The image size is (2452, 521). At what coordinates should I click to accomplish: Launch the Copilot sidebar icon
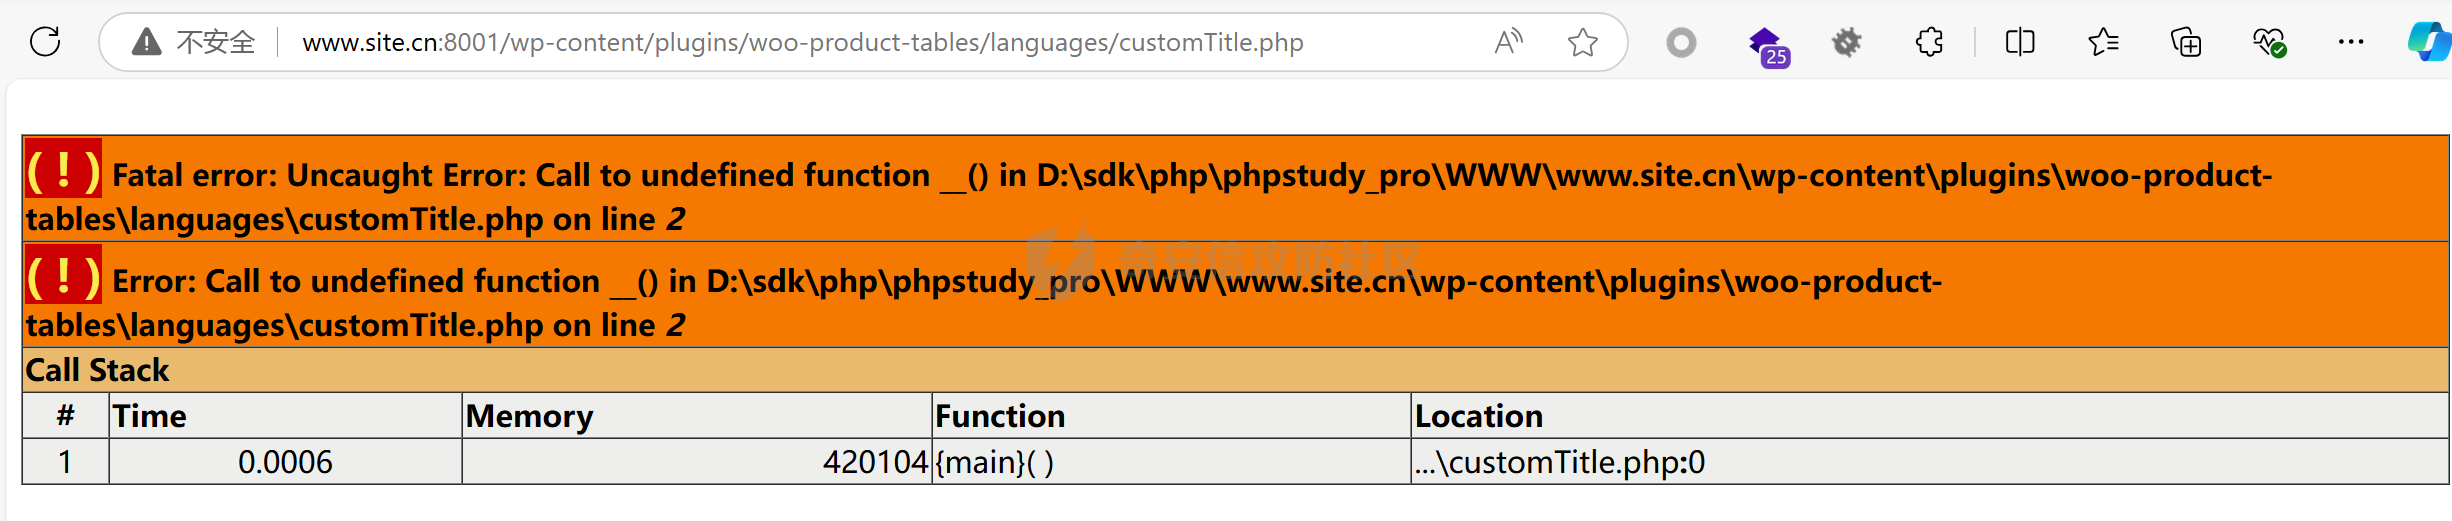click(x=2428, y=42)
